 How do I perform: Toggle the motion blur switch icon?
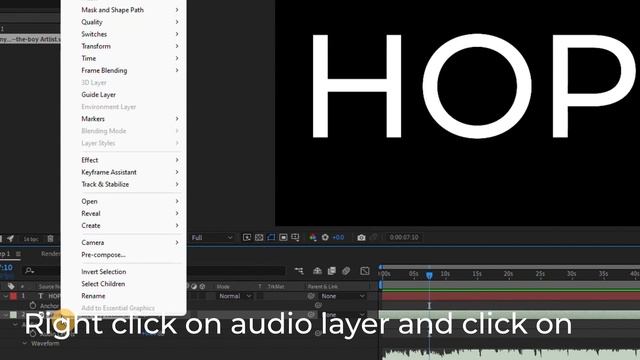coord(346,271)
